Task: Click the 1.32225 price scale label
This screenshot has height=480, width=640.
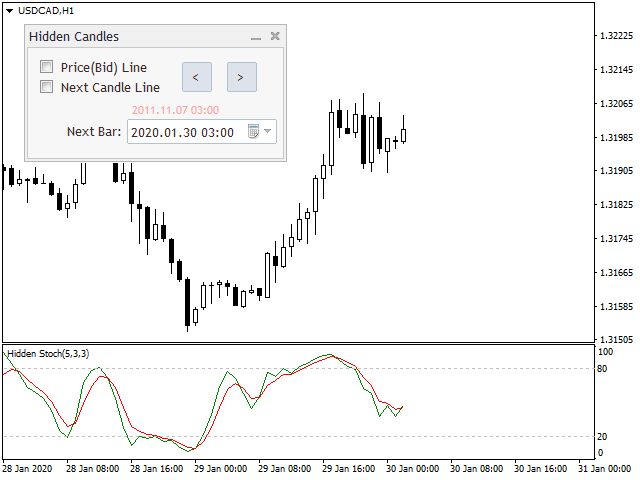Action: point(616,36)
